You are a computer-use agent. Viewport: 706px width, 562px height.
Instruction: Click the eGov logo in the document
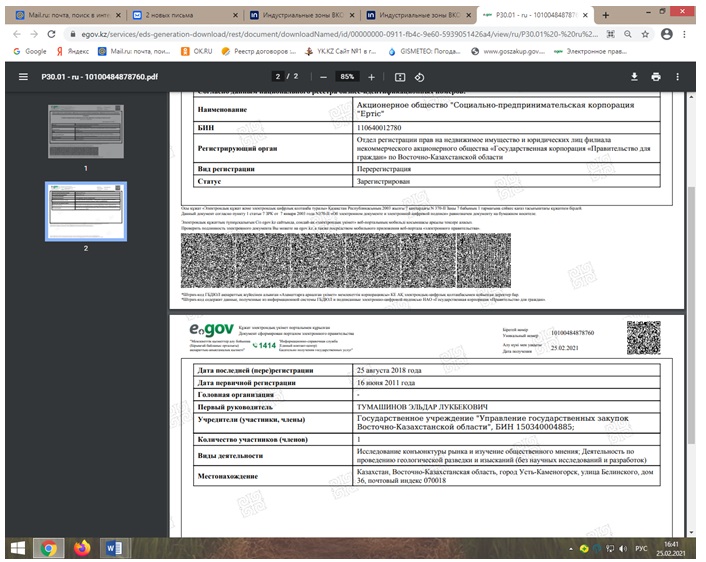212,330
